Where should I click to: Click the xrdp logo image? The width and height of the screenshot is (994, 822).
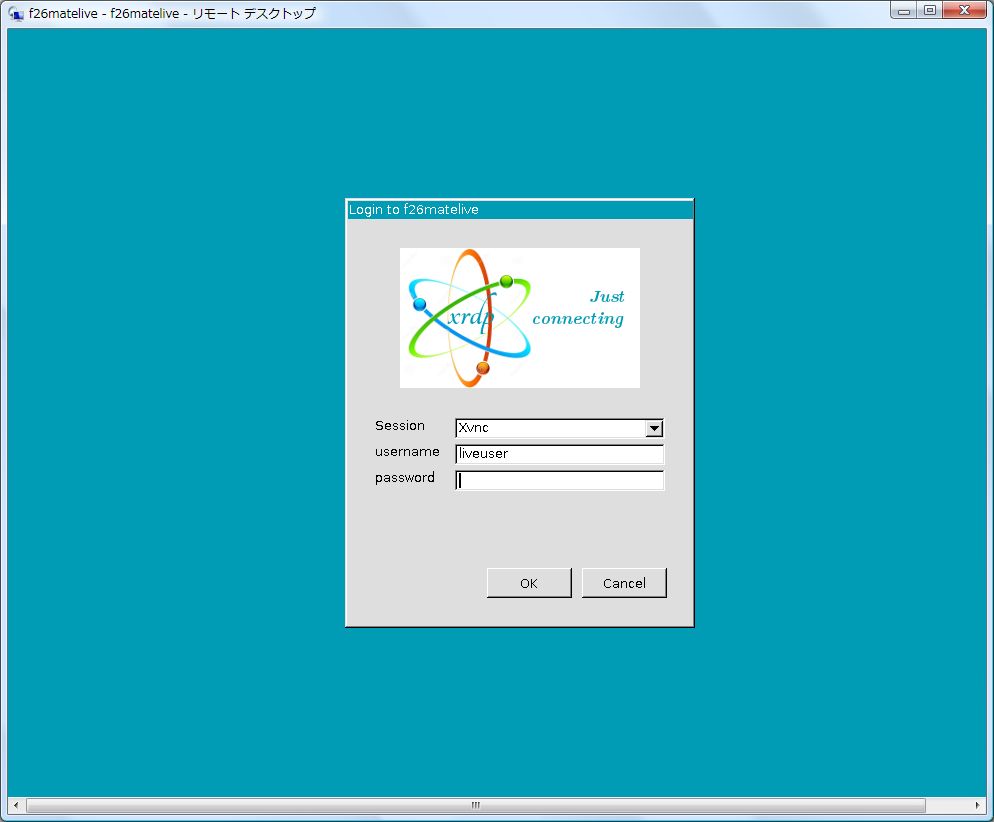click(x=519, y=317)
